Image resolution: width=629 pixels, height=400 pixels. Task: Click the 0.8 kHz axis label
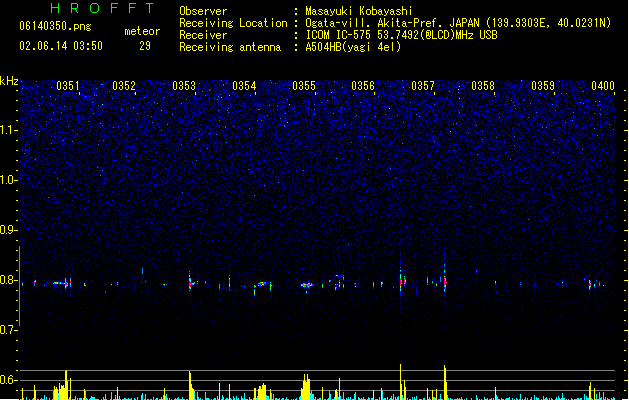8,280
